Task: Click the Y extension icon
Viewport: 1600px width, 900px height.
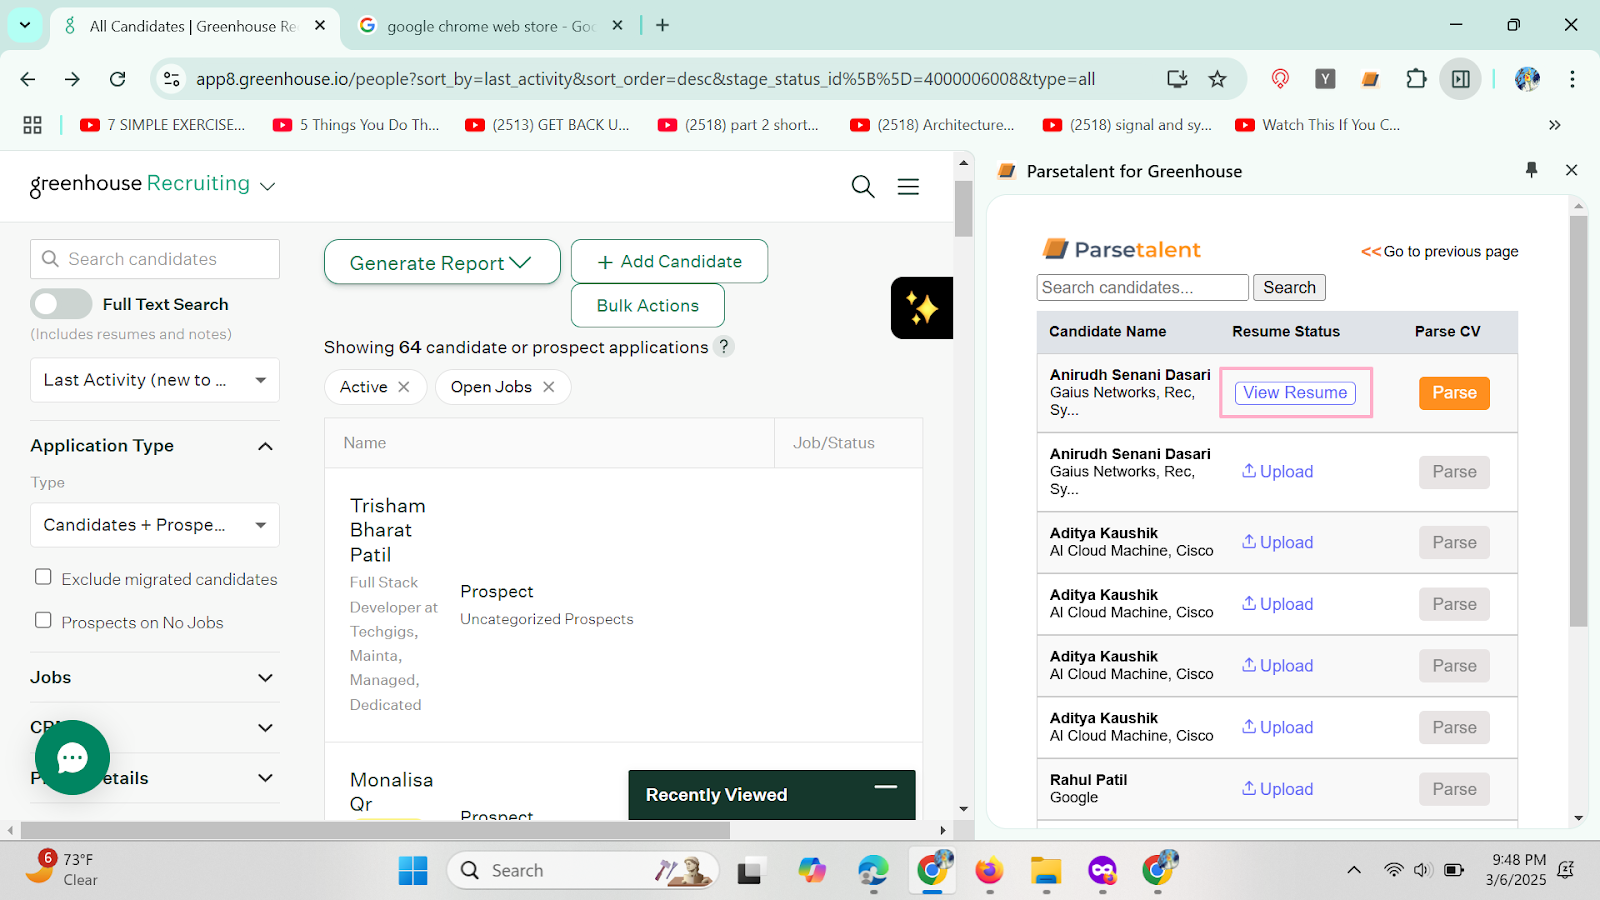Action: (x=1325, y=79)
